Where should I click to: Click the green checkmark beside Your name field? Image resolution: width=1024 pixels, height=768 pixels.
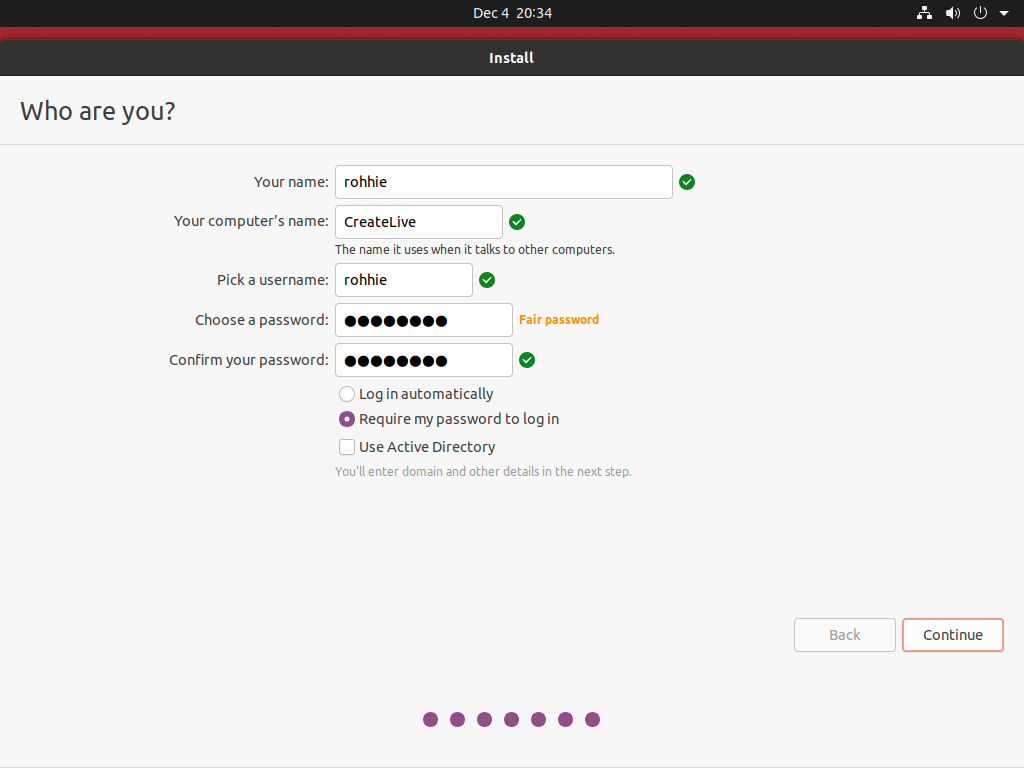tap(686, 182)
